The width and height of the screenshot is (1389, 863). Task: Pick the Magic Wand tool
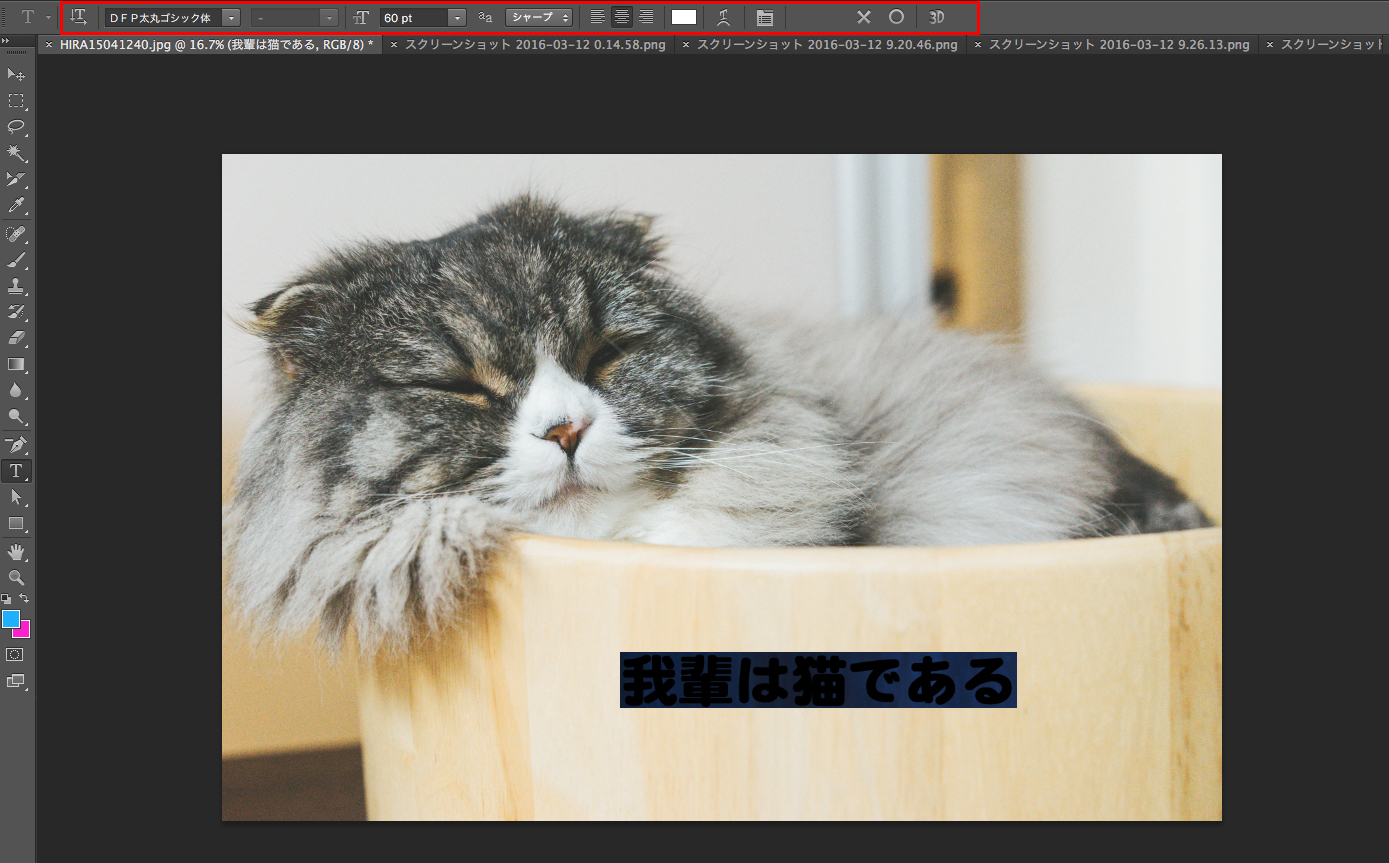[x=16, y=153]
